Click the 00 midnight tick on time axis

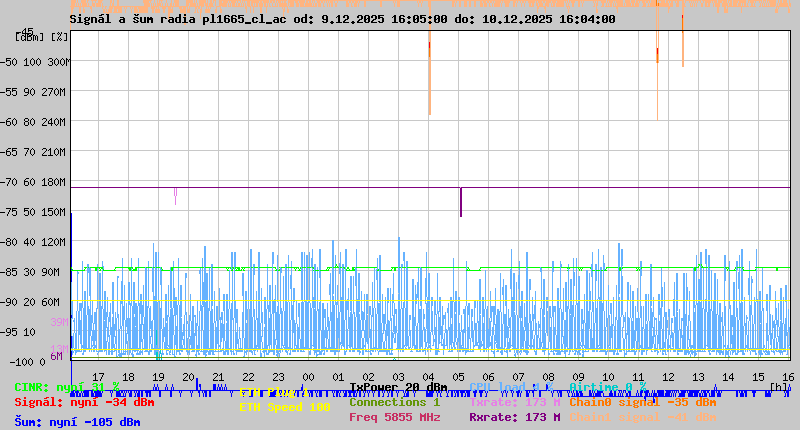pos(309,376)
